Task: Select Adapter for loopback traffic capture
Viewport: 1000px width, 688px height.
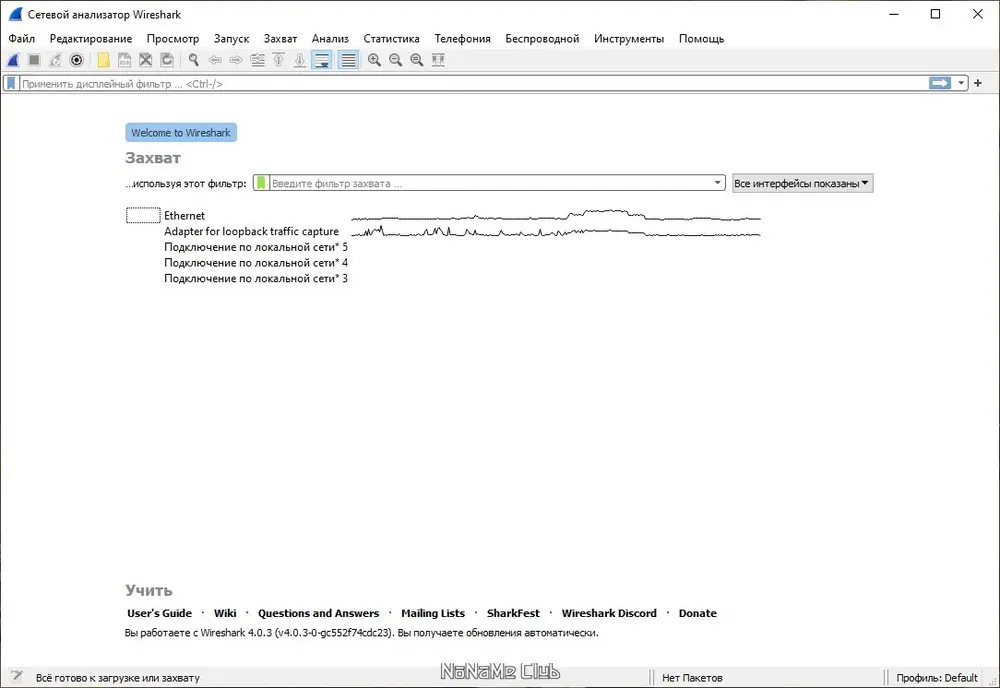Action: click(251, 231)
